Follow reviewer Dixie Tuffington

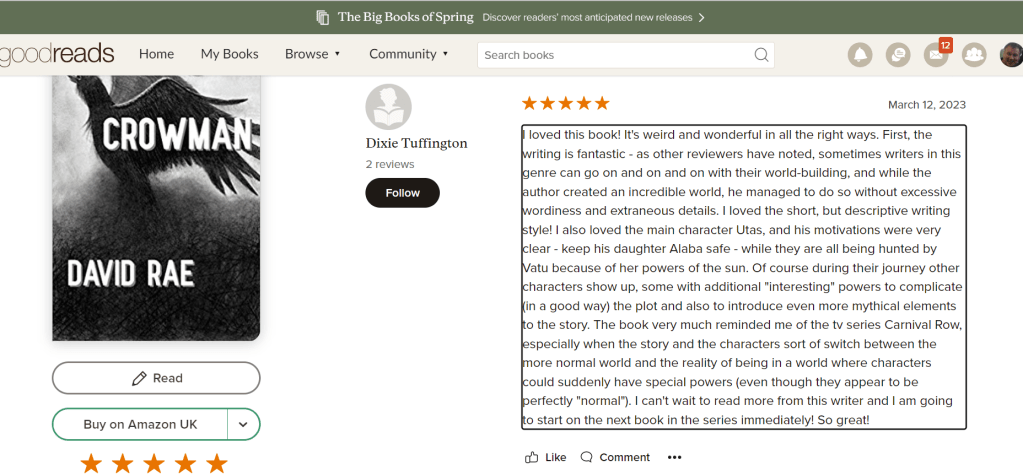(x=402, y=193)
